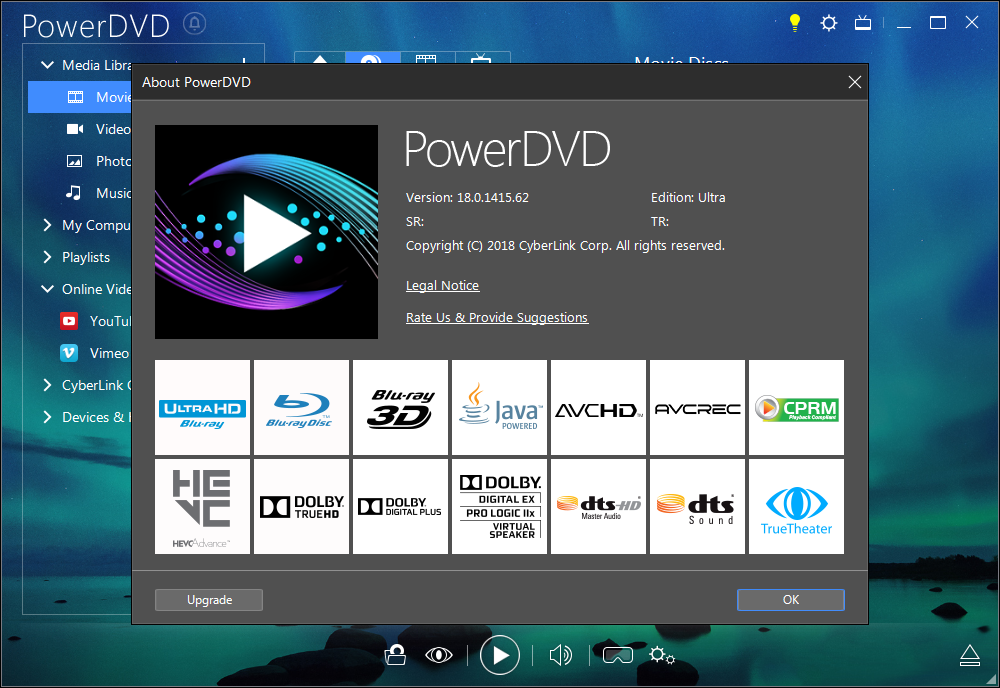Collapse the Media Library tree

click(x=47, y=65)
